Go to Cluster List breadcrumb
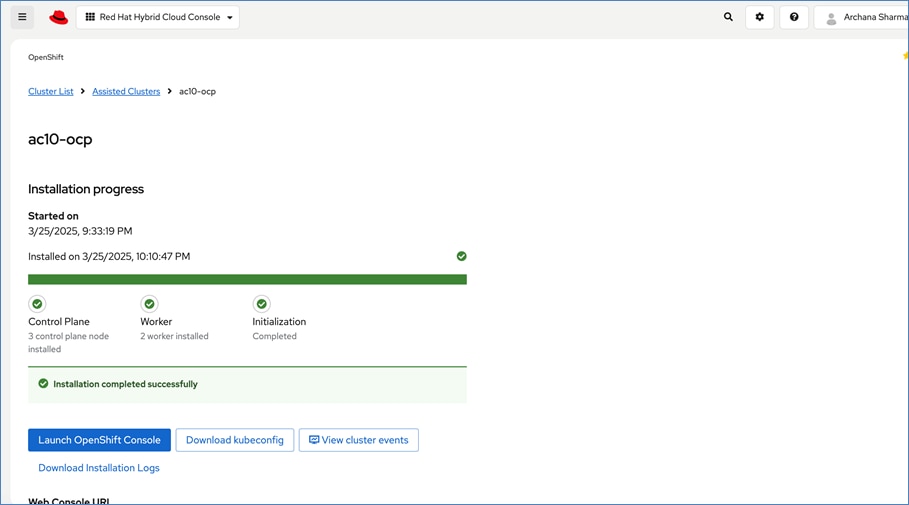The height and width of the screenshot is (505, 909). pos(50,92)
